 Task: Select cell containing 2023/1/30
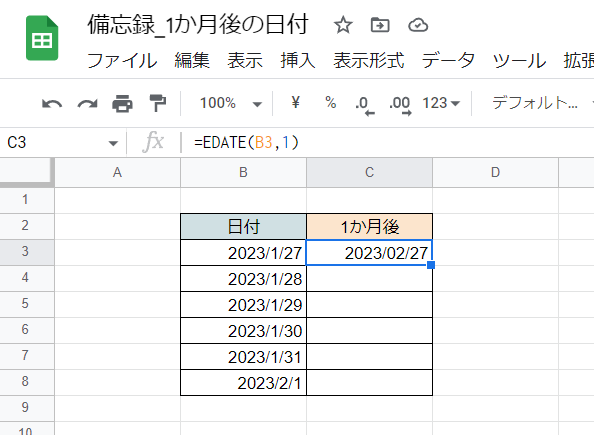coord(243,330)
